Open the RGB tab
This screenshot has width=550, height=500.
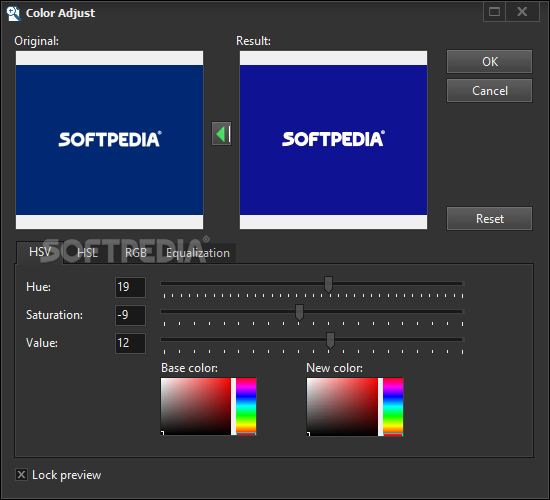pos(135,253)
